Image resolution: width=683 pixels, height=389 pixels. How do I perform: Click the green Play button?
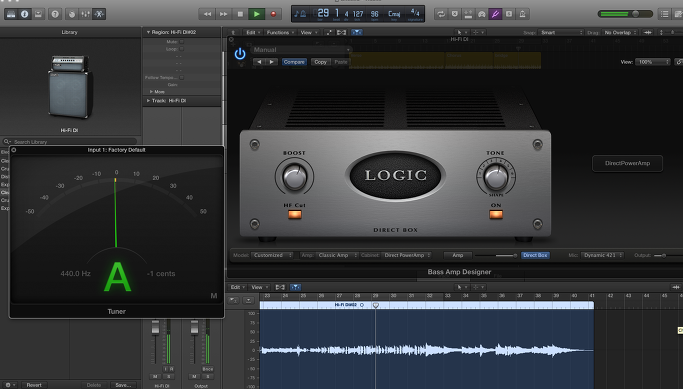[x=257, y=14]
